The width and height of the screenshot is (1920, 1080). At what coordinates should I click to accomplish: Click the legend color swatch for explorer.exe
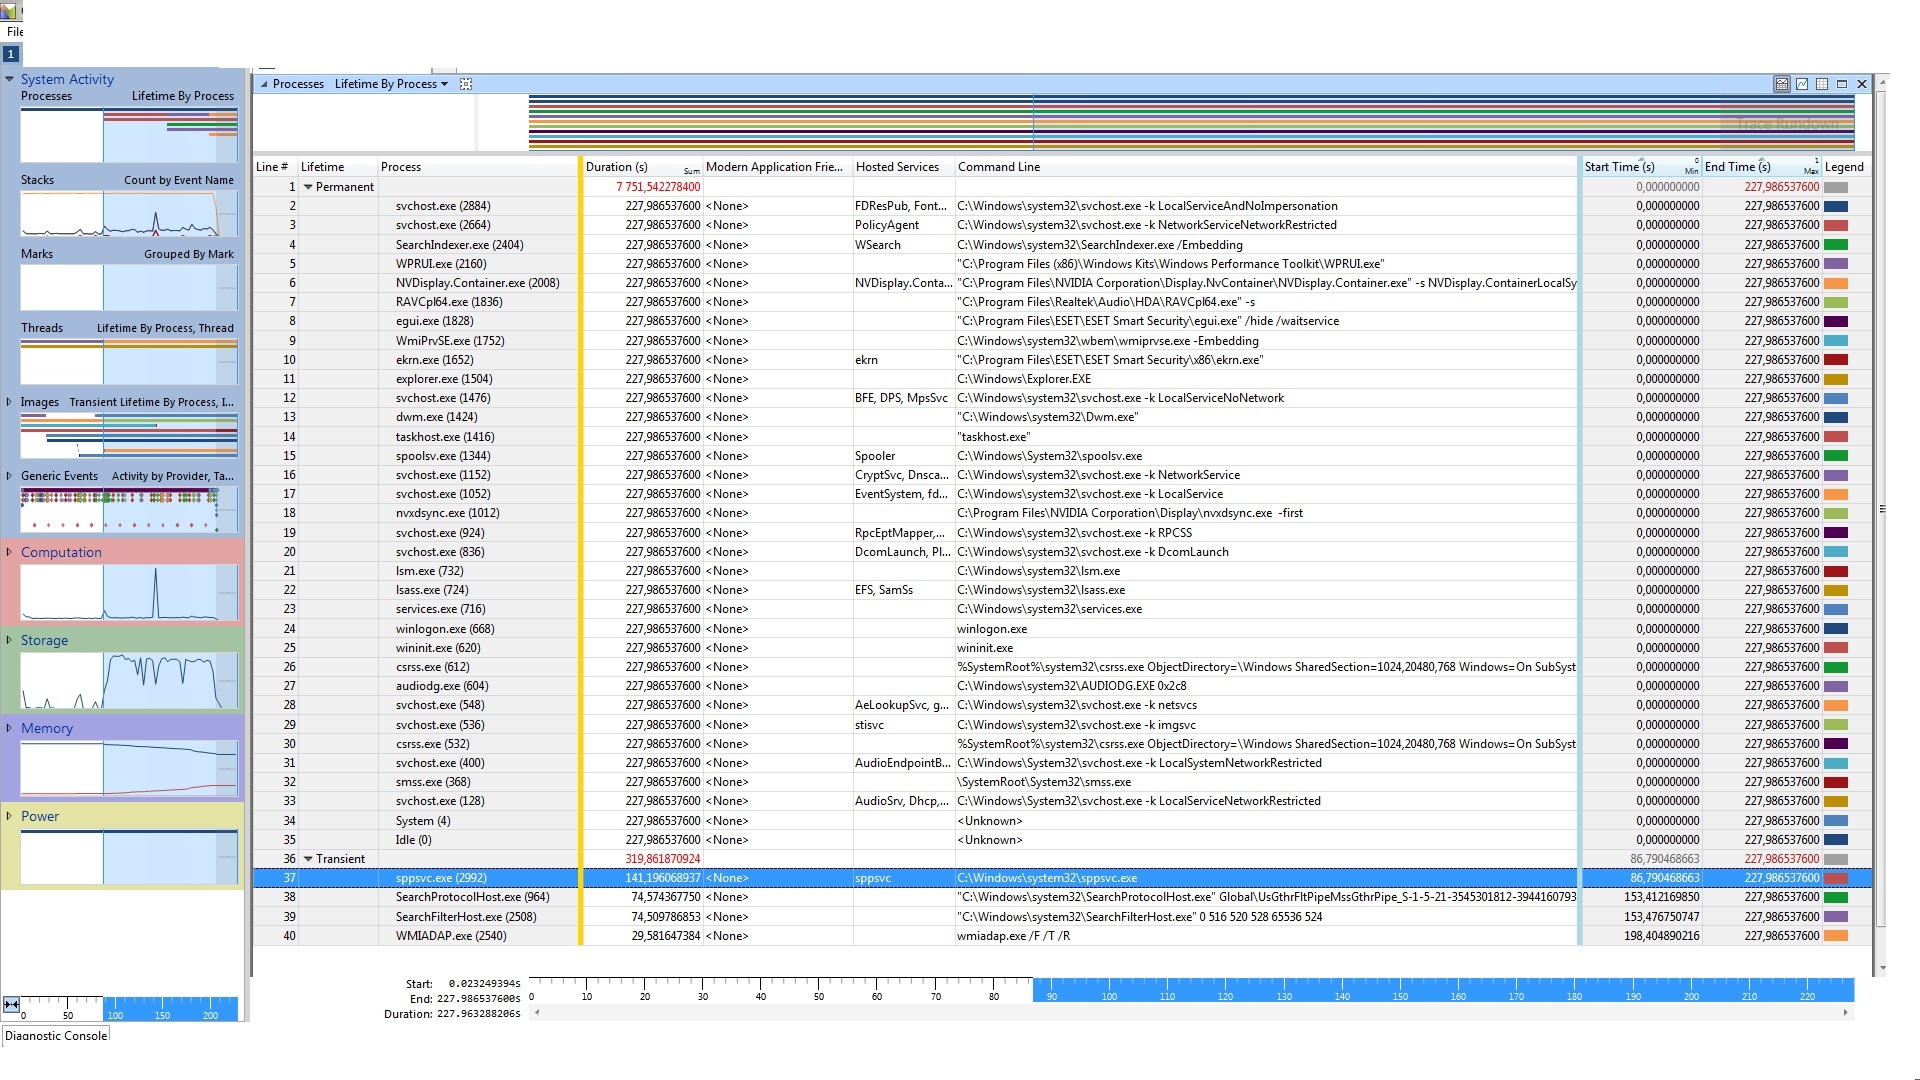coord(1835,379)
